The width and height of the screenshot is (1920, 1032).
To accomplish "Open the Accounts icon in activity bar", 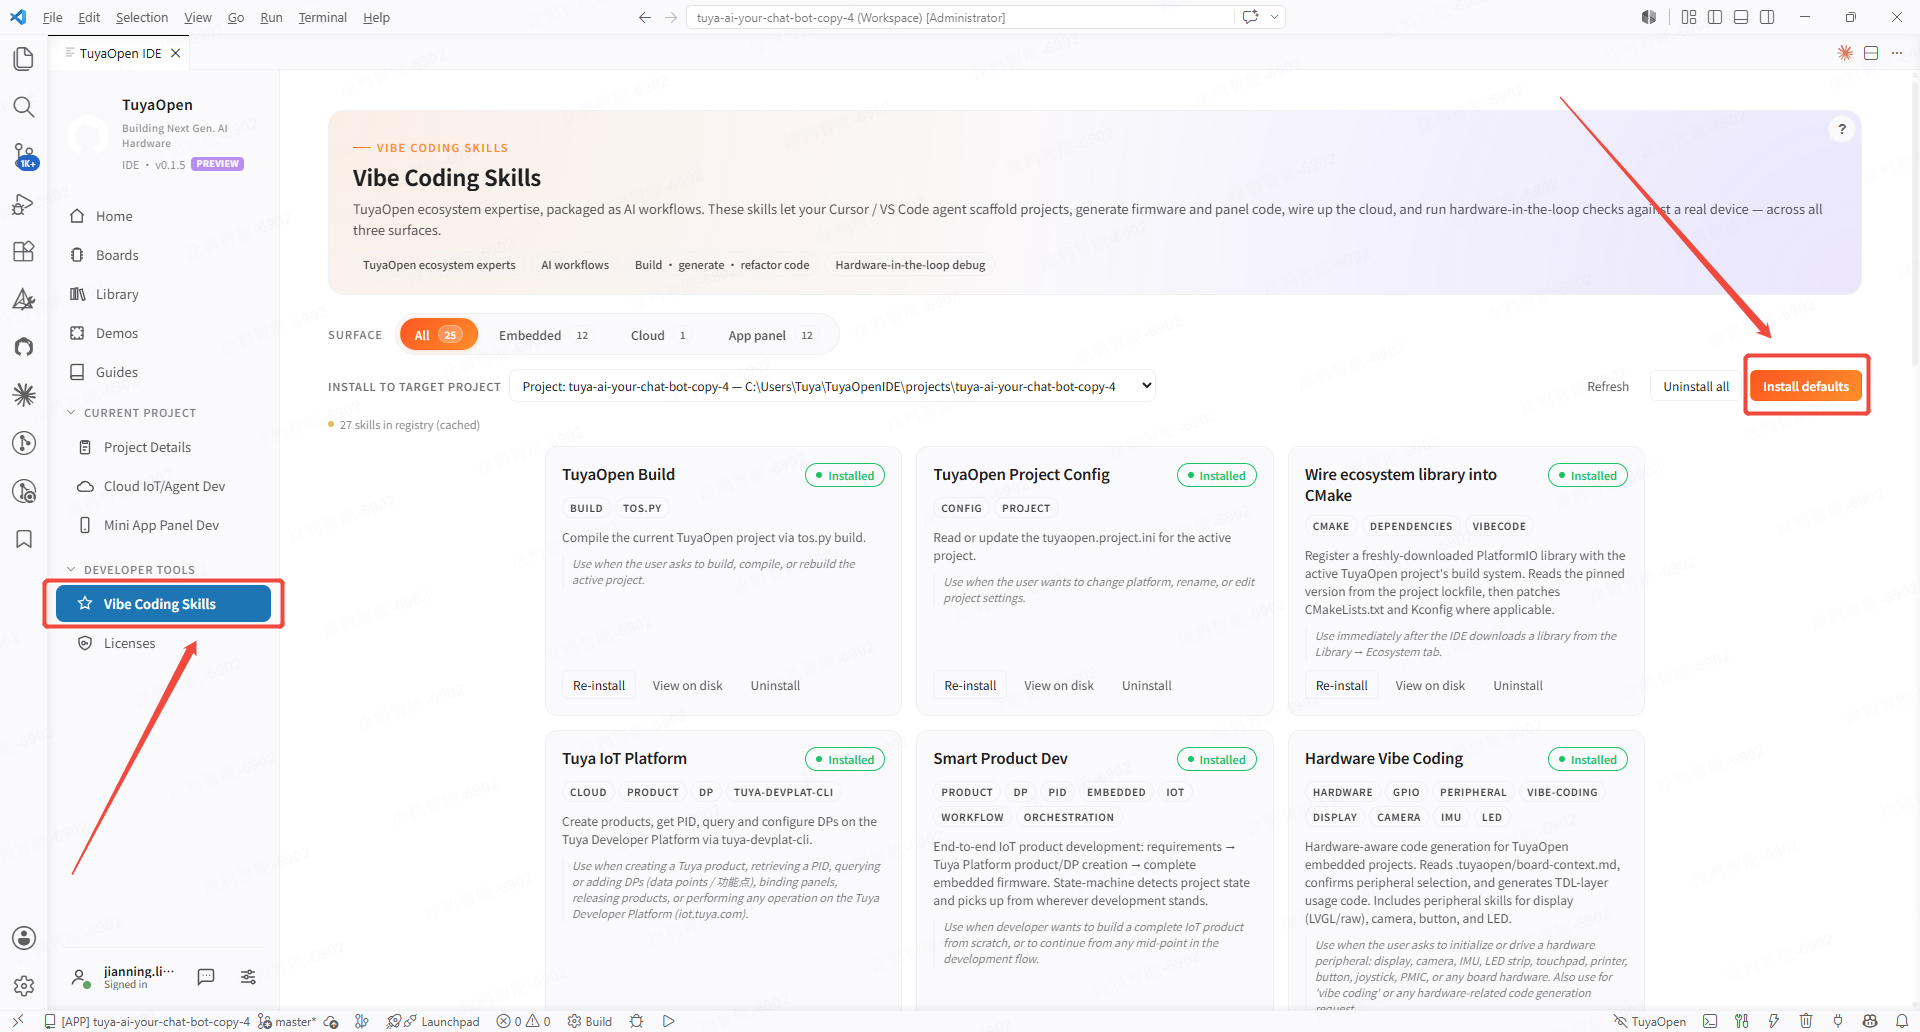I will click(24, 938).
